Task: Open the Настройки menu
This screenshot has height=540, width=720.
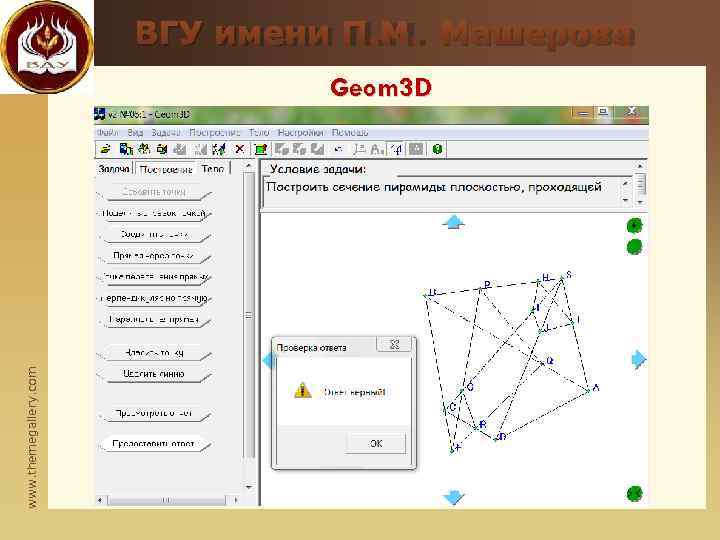Action: (x=300, y=133)
